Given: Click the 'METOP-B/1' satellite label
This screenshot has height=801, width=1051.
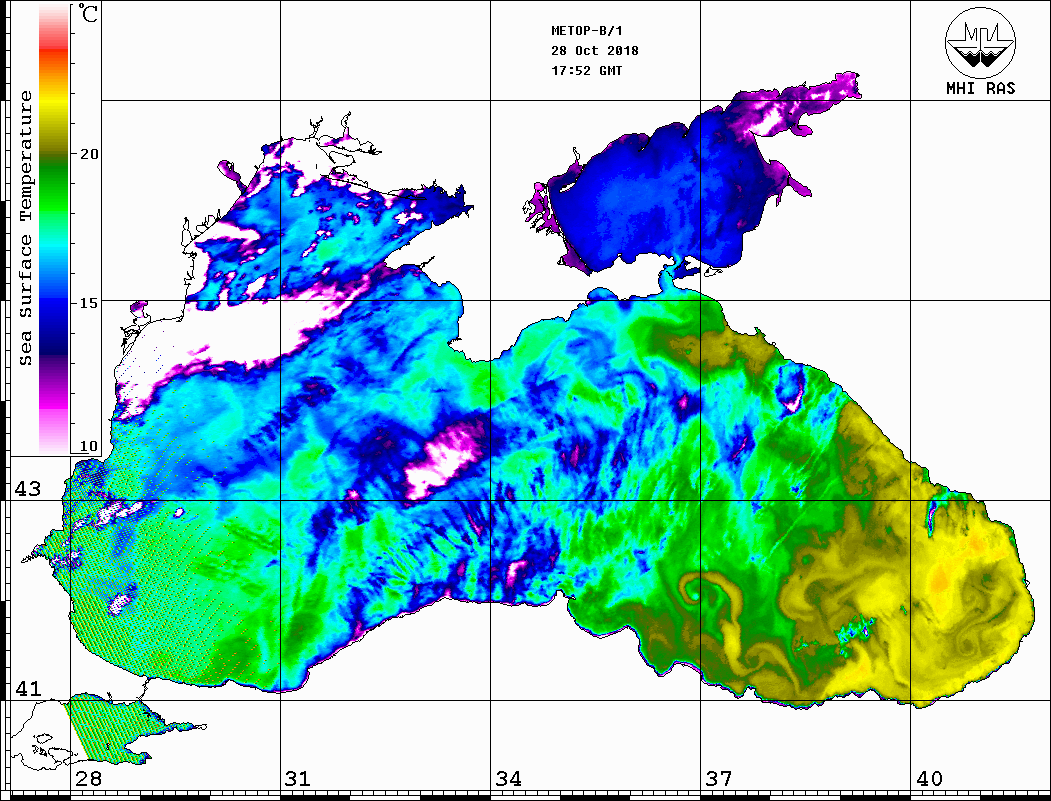Looking at the screenshot, I should point(586,31).
